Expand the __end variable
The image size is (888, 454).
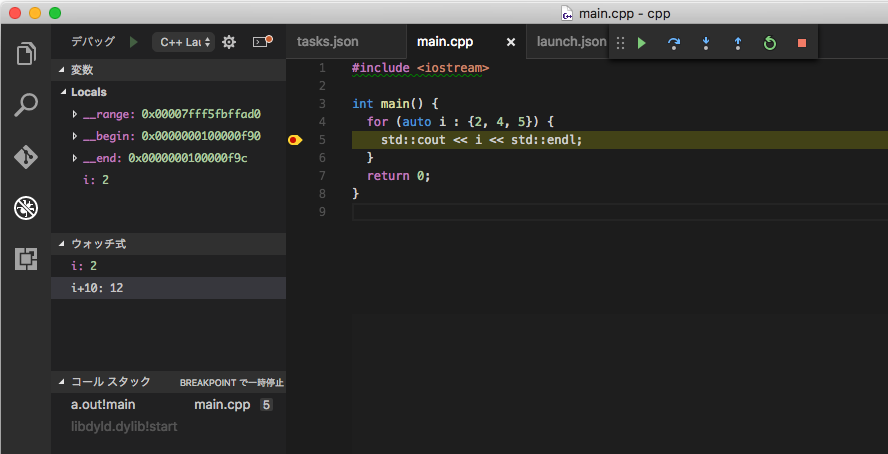tap(74, 158)
